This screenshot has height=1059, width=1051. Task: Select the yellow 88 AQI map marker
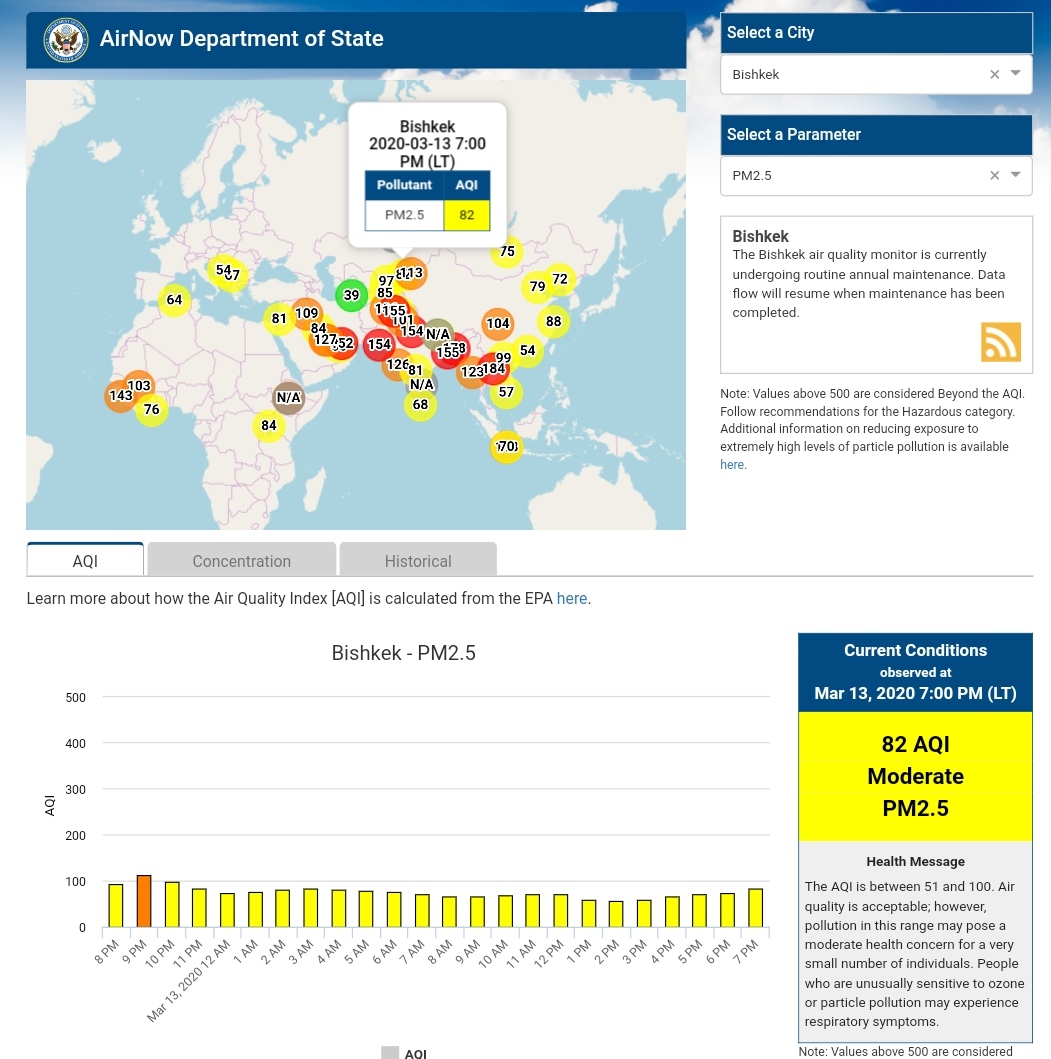(553, 322)
